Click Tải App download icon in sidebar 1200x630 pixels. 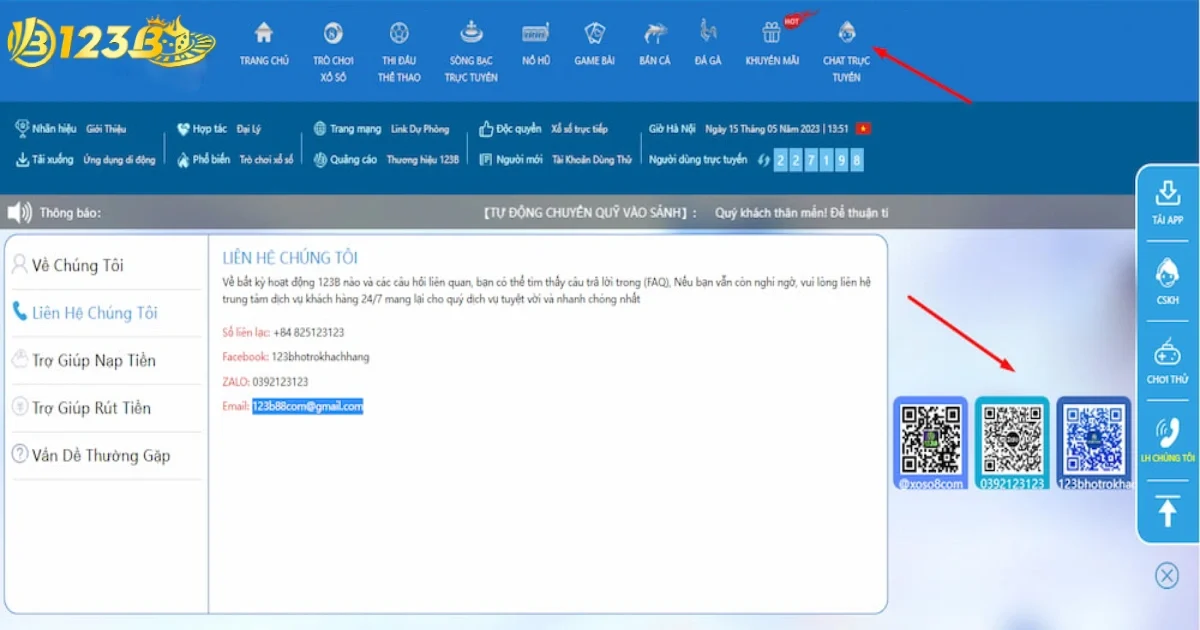coord(1167,193)
